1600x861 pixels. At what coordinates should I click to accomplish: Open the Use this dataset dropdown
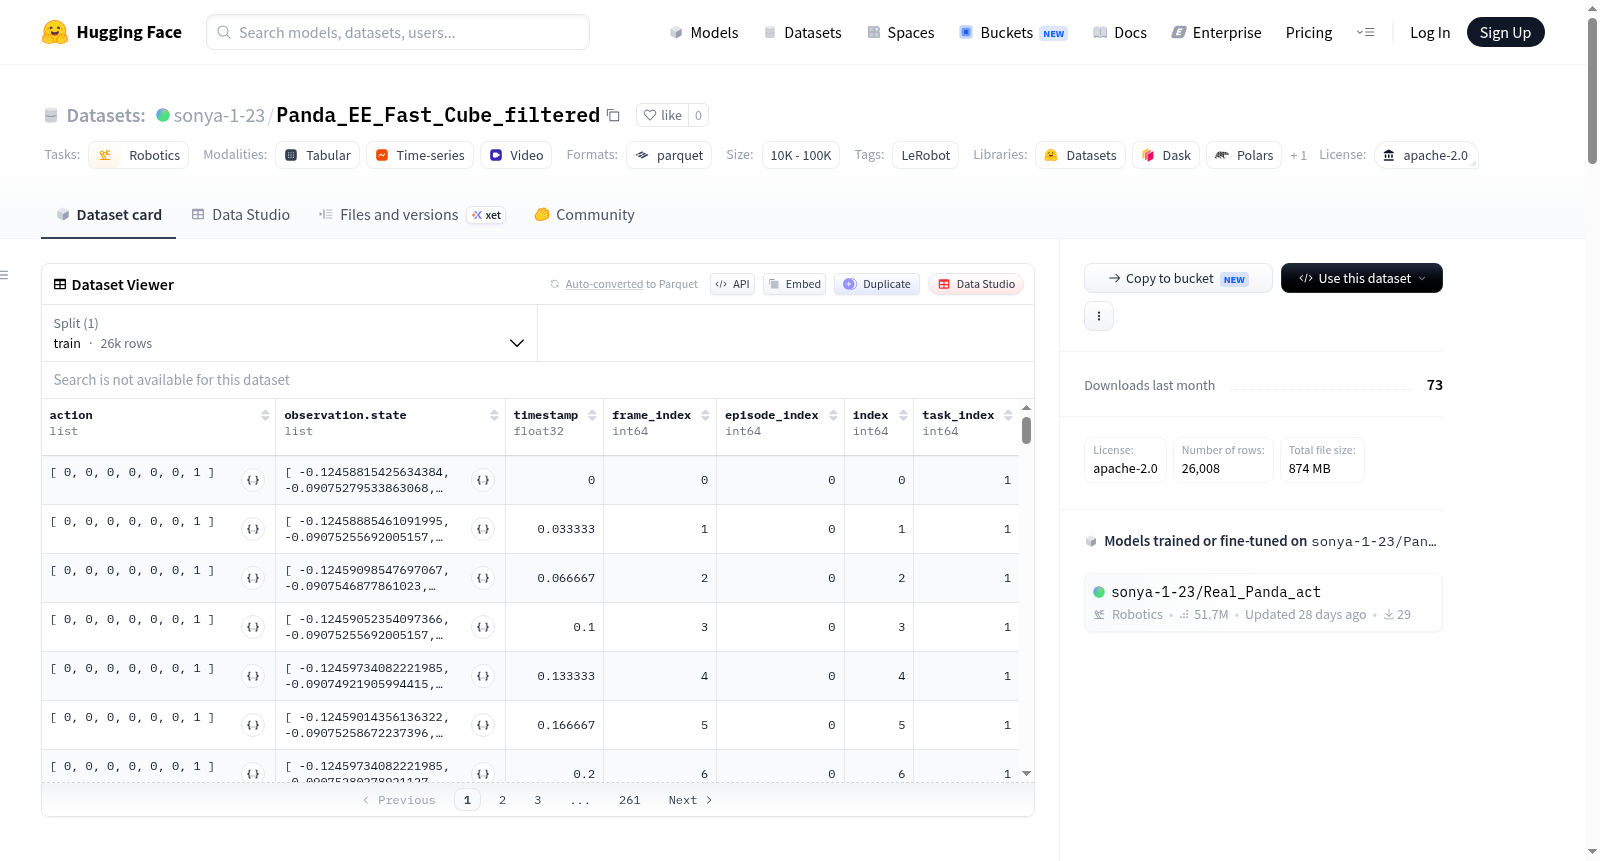click(x=1361, y=278)
